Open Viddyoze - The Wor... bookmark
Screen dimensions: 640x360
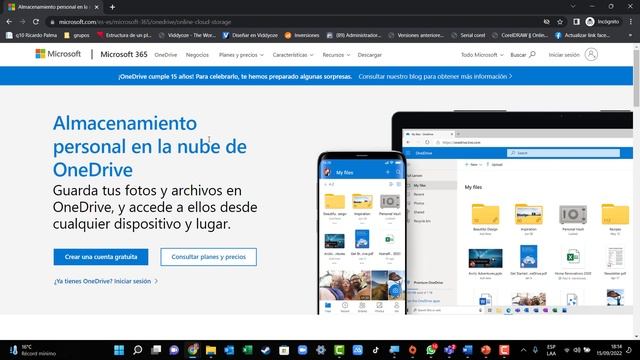[187, 36]
